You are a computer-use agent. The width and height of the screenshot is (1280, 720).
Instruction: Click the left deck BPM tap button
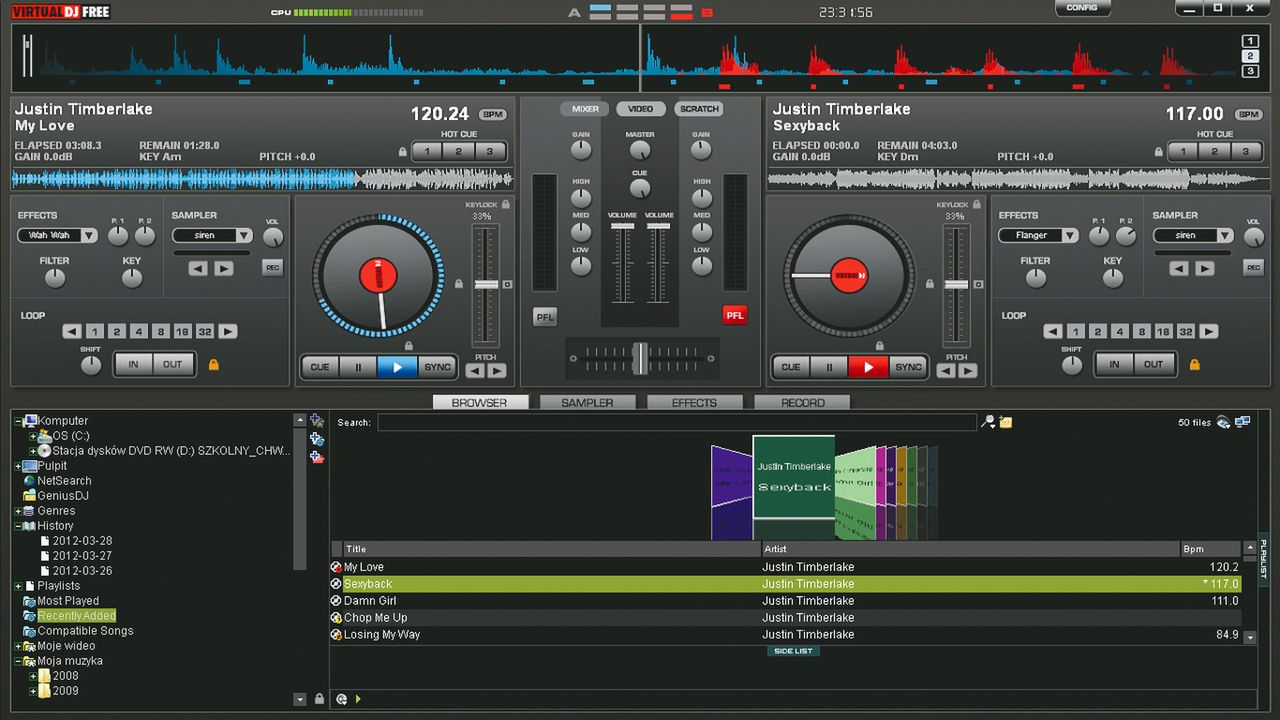pos(492,115)
